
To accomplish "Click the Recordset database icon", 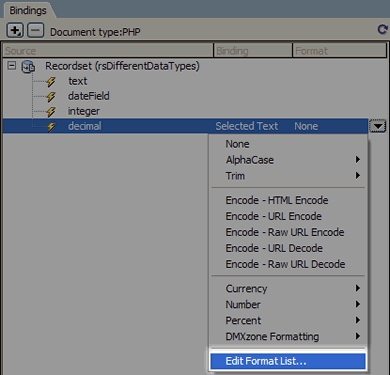I will (28, 67).
